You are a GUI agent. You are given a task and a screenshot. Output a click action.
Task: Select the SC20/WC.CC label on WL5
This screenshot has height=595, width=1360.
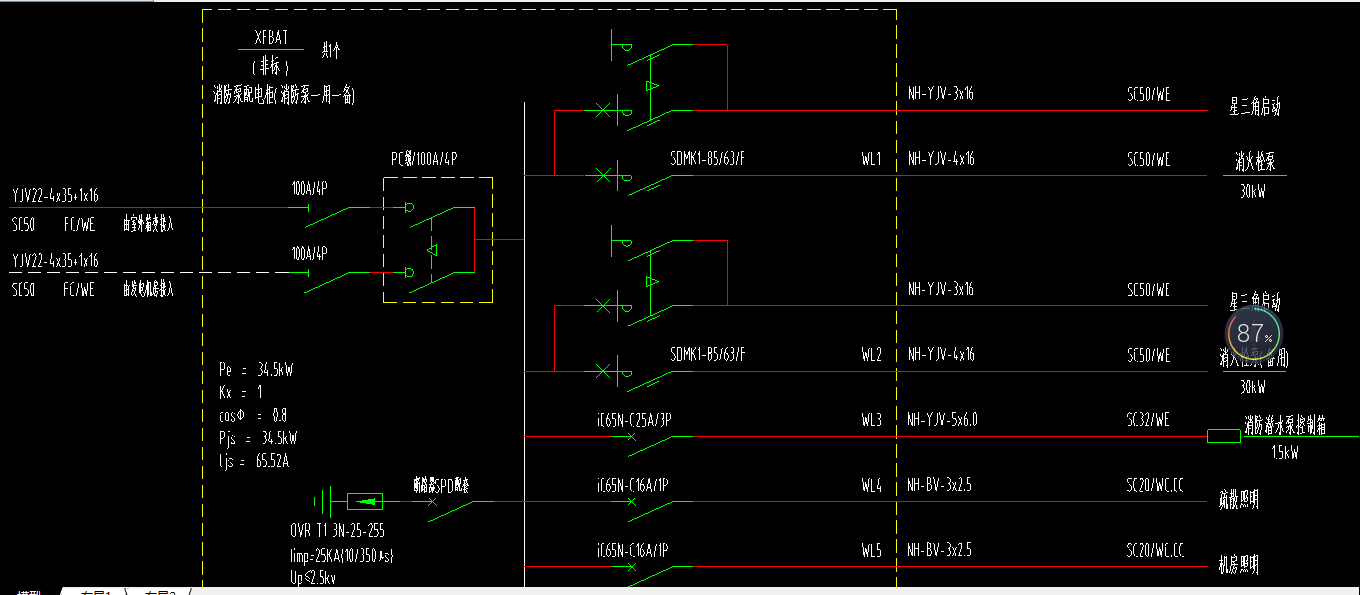(x=1156, y=550)
